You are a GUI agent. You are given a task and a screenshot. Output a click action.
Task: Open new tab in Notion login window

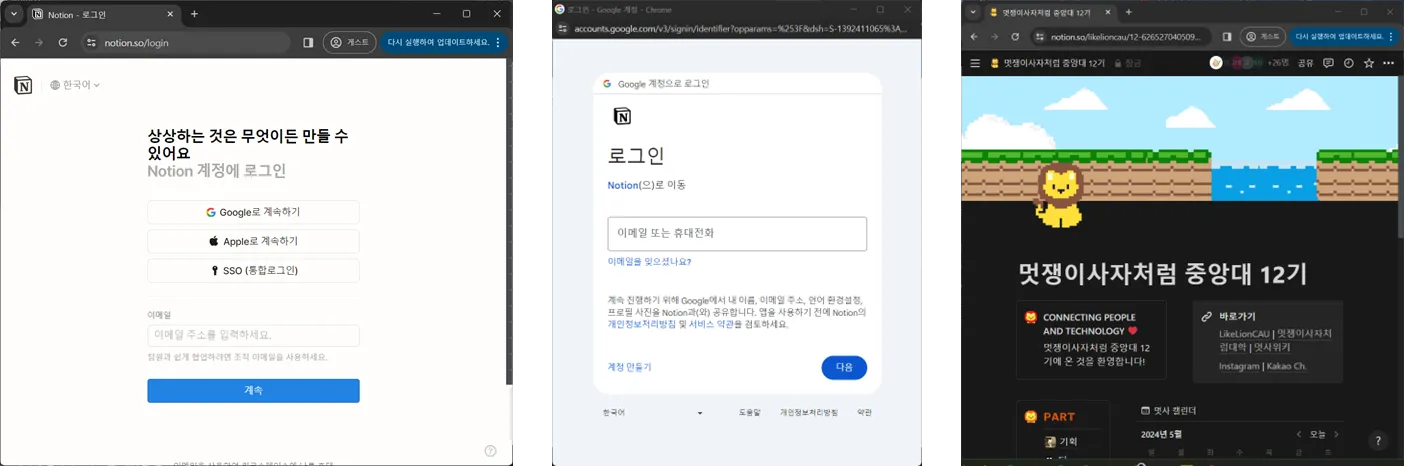pos(194,14)
